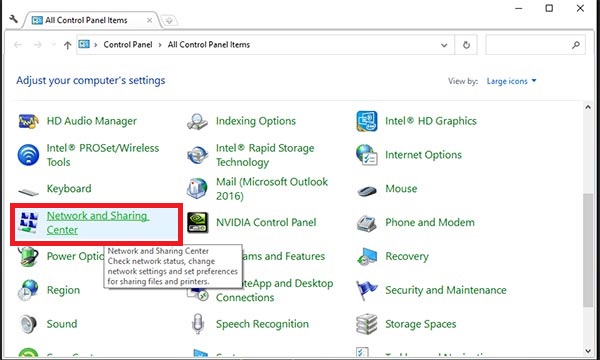Click the All Control Panel Items breadcrumb
This screenshot has height=360, width=600.
209,45
